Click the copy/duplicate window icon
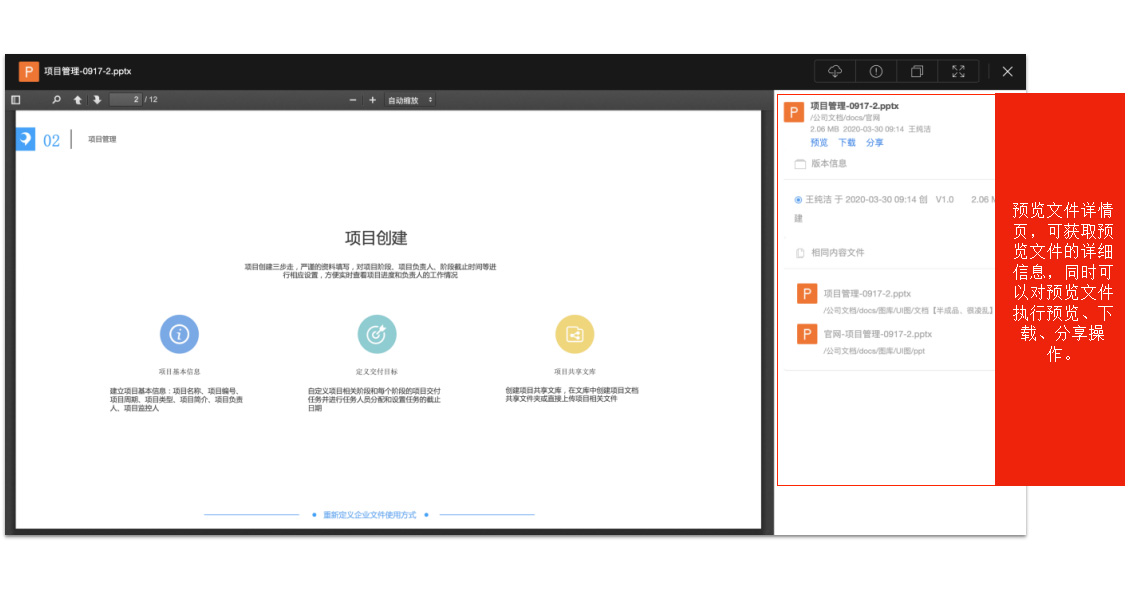1130x600 pixels. click(x=917, y=71)
